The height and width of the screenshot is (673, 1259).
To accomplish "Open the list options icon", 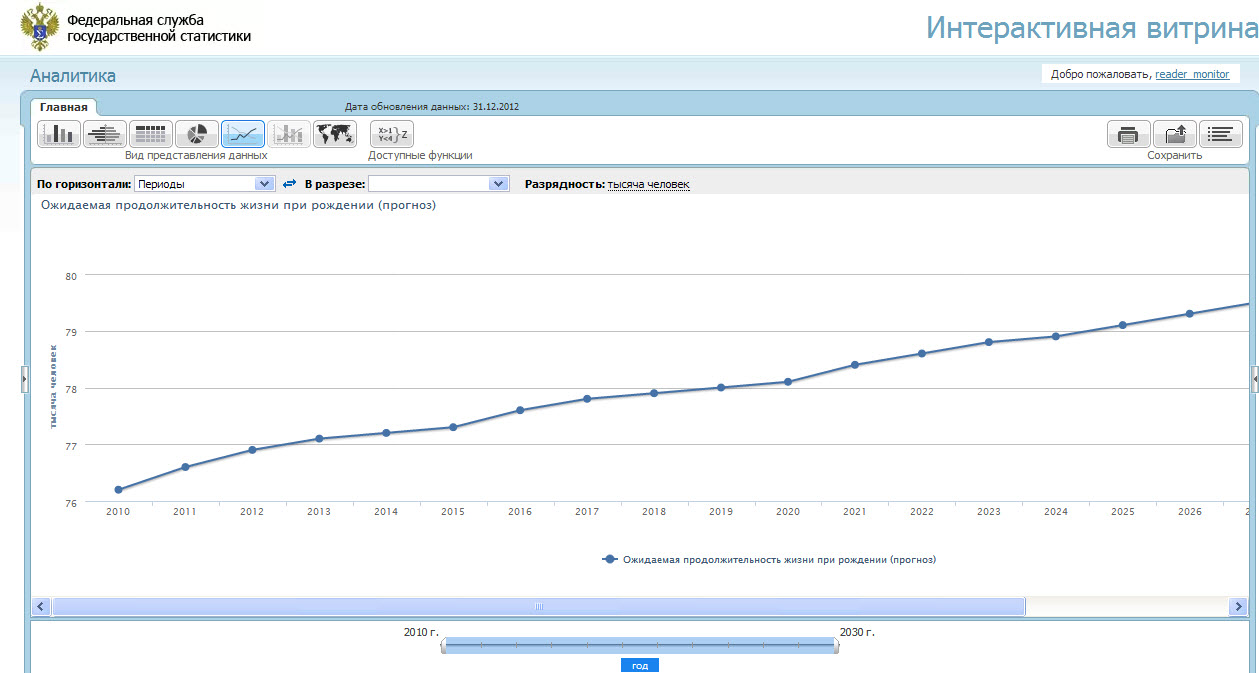I will pyautogui.click(x=1220, y=134).
